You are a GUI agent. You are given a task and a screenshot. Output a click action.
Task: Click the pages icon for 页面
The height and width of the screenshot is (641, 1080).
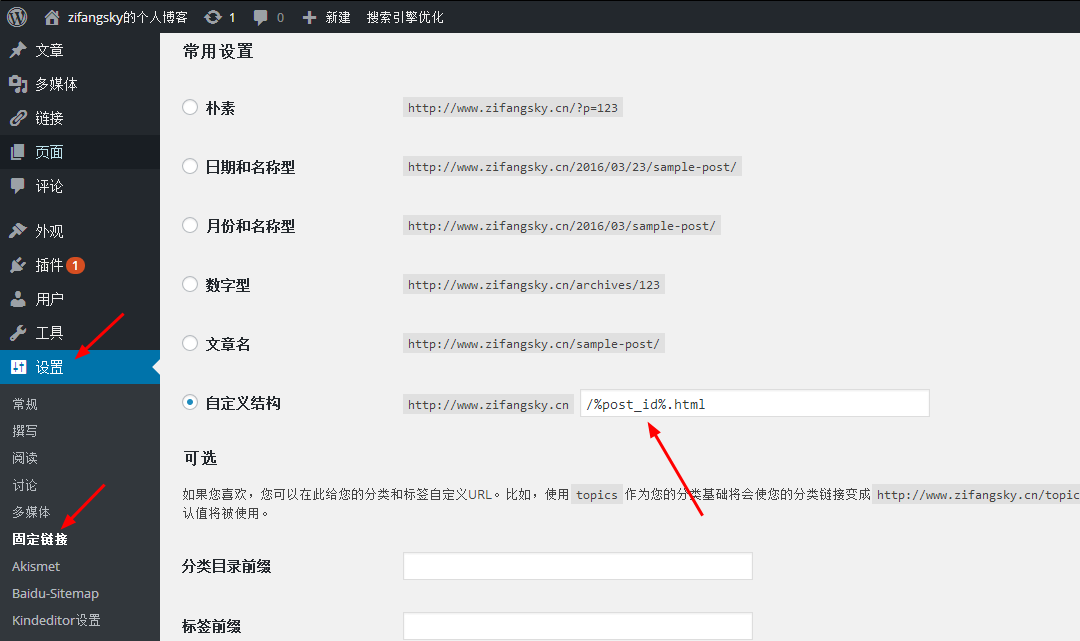18,152
